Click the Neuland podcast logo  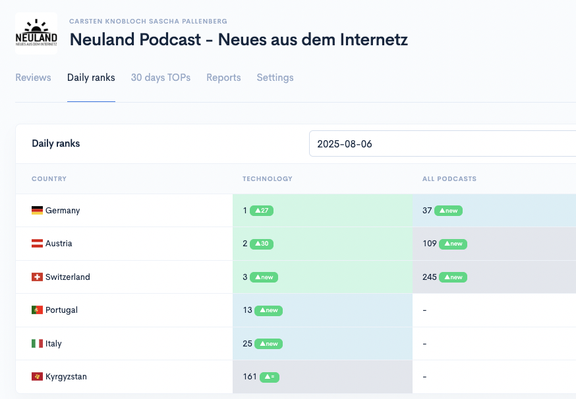[x=36, y=33]
